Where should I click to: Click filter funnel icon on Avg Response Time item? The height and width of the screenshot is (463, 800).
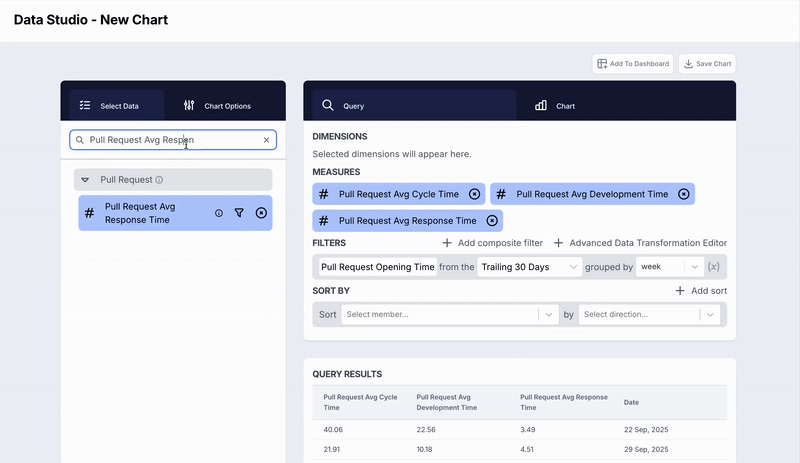[239, 213]
